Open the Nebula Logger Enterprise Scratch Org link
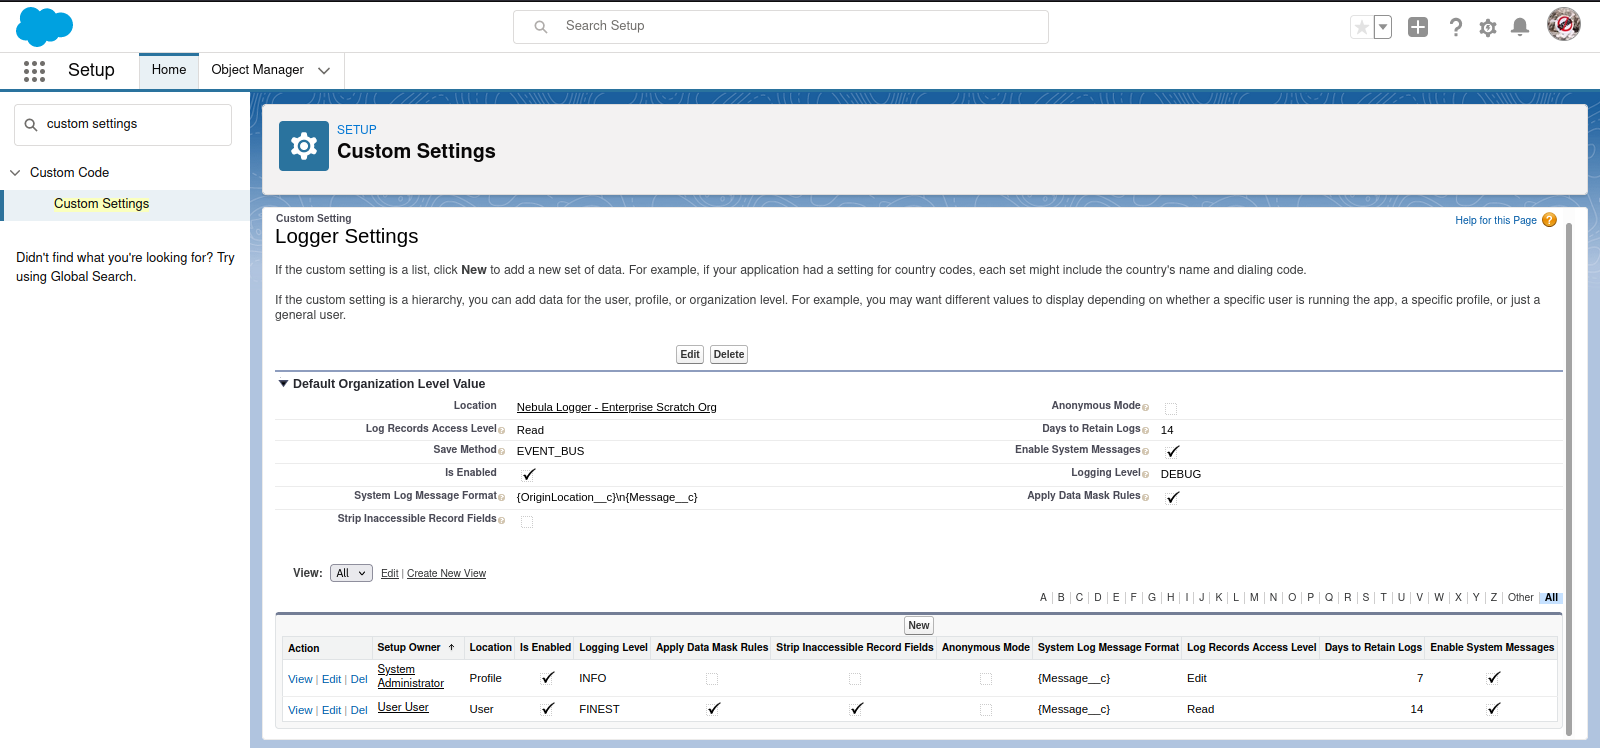The image size is (1600, 748). [x=616, y=407]
